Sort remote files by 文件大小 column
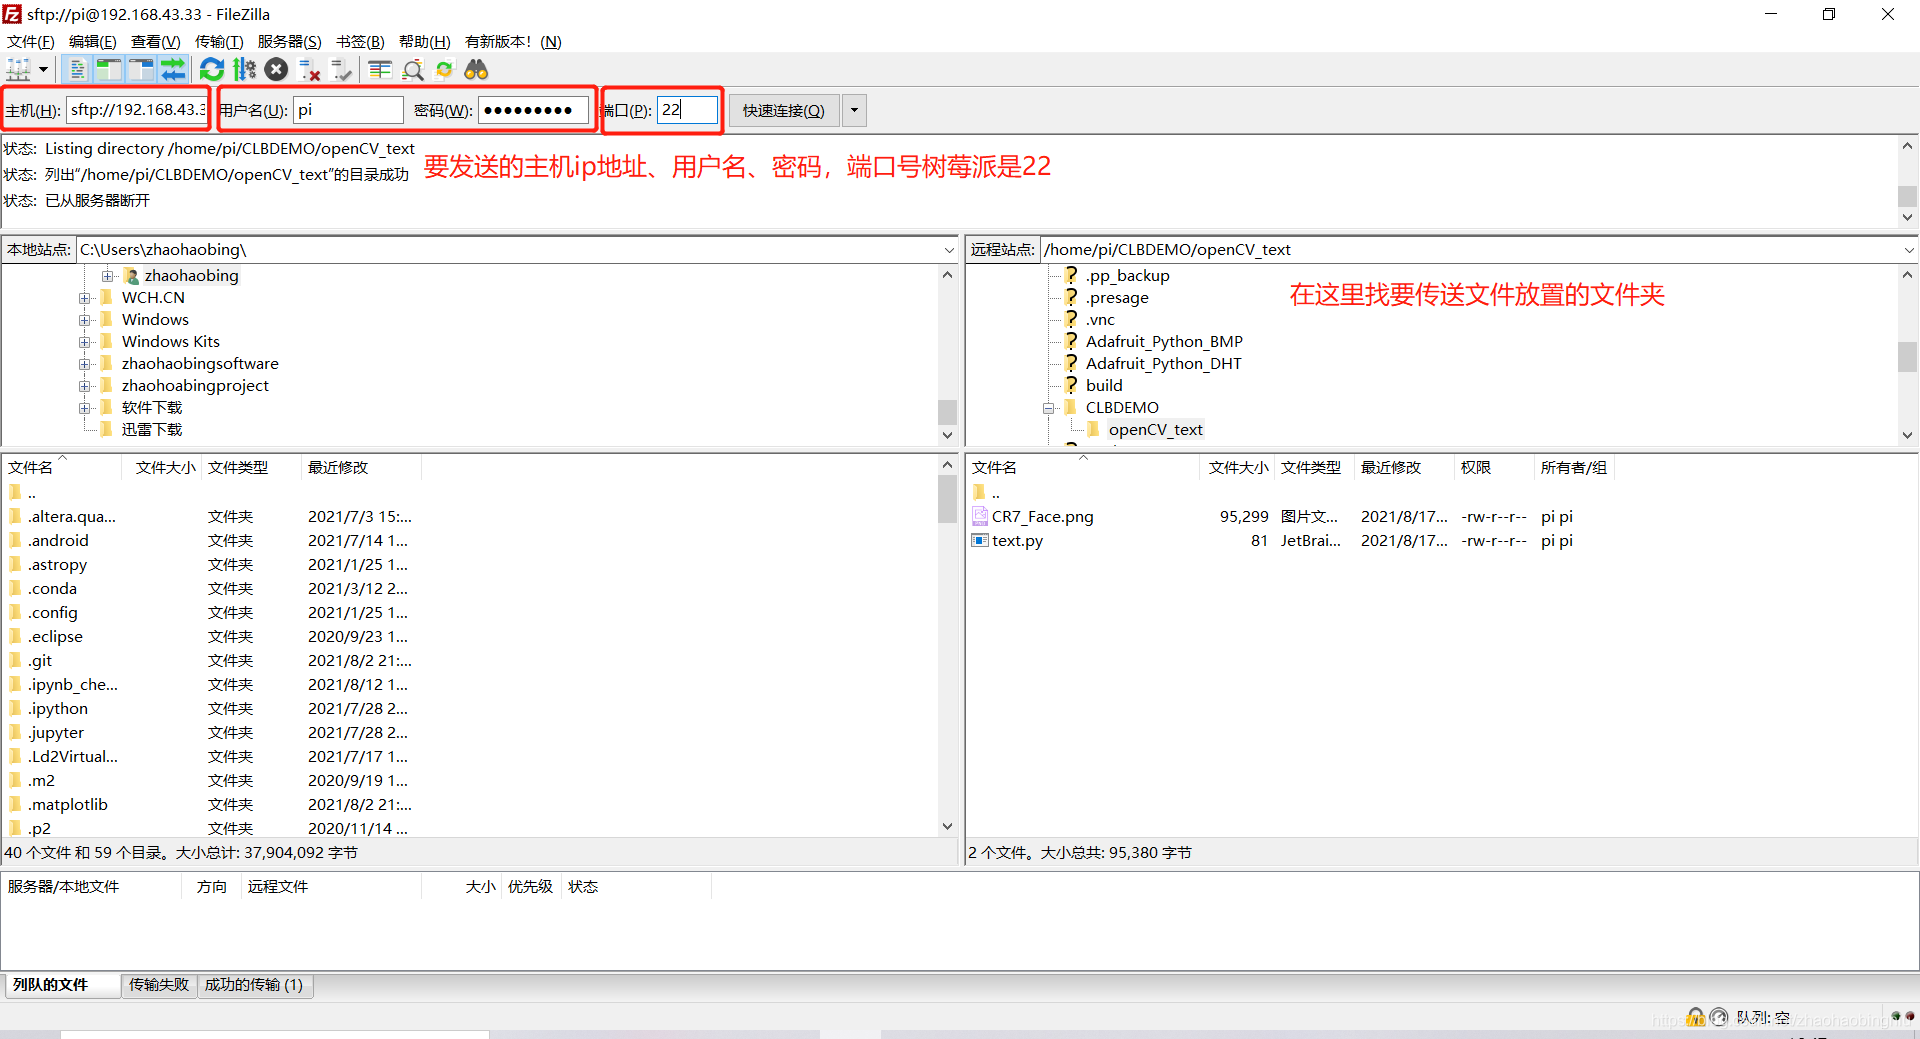The image size is (1920, 1039). [x=1237, y=467]
